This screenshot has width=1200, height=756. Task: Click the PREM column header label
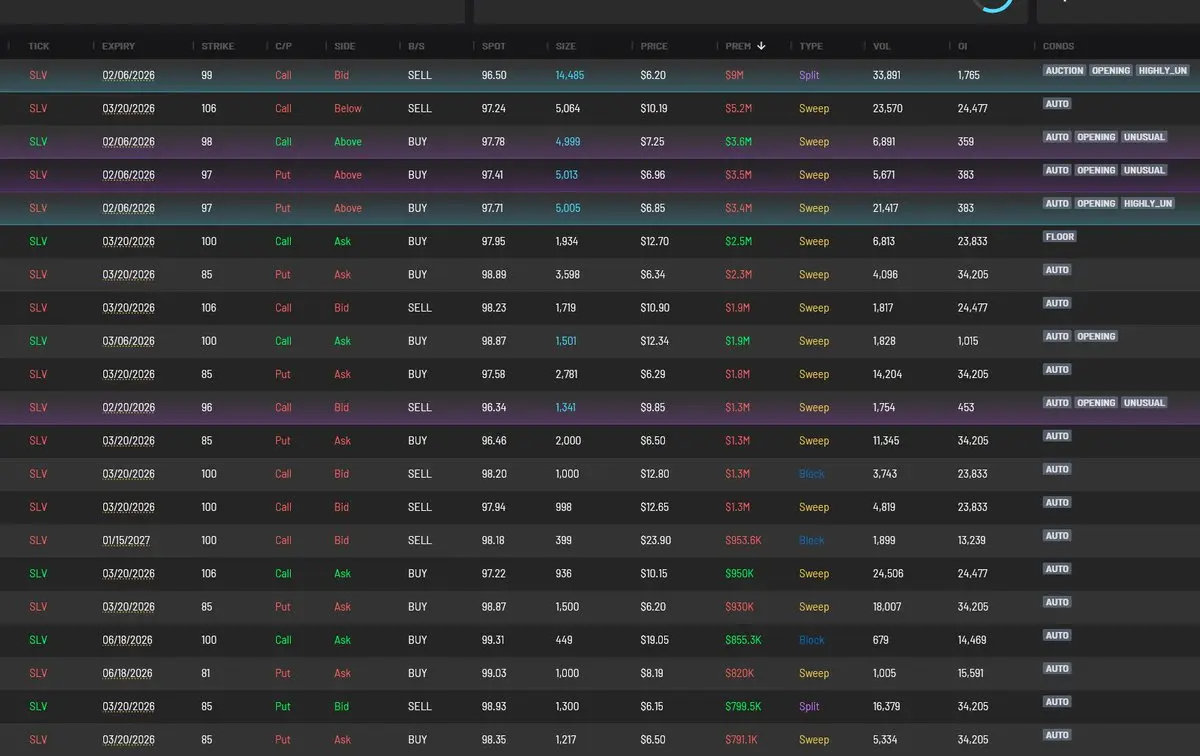[x=738, y=46]
